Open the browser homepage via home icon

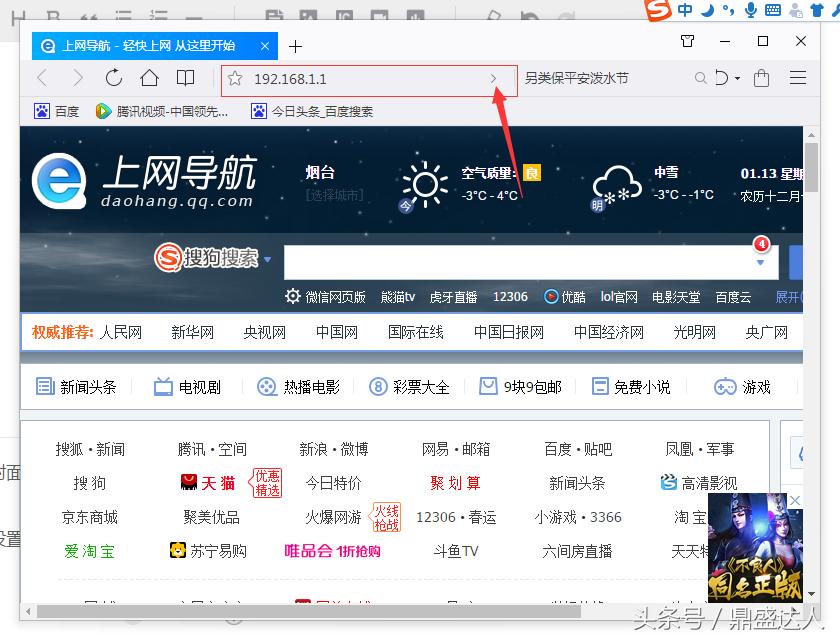[150, 77]
